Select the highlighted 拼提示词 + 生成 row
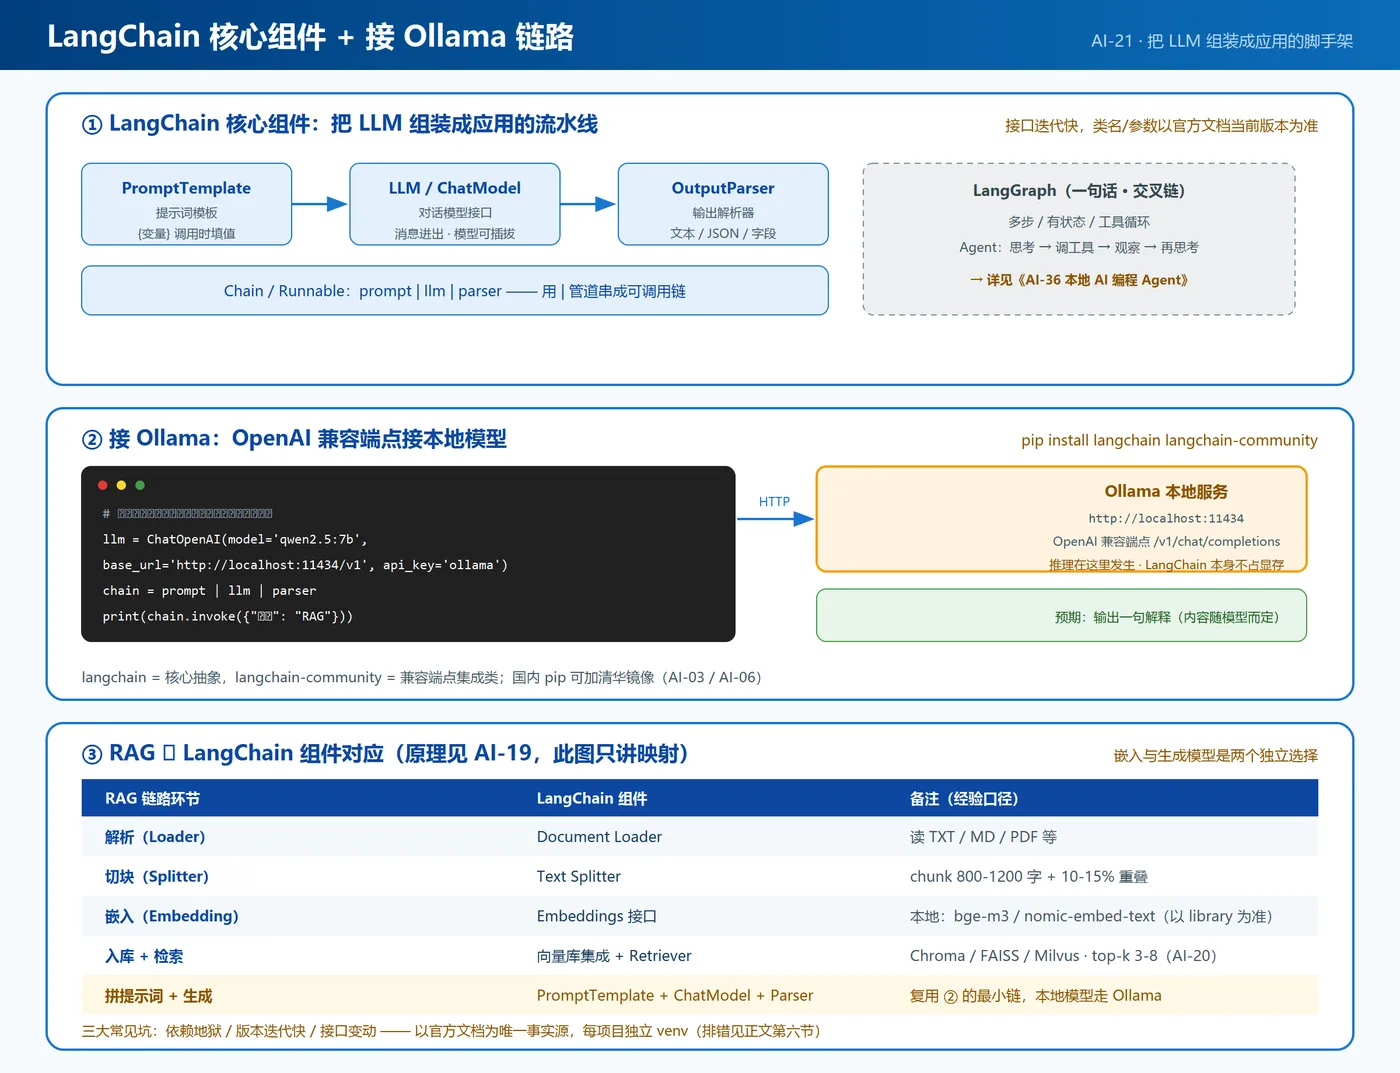Image resolution: width=1400 pixels, height=1073 pixels. [x=700, y=995]
